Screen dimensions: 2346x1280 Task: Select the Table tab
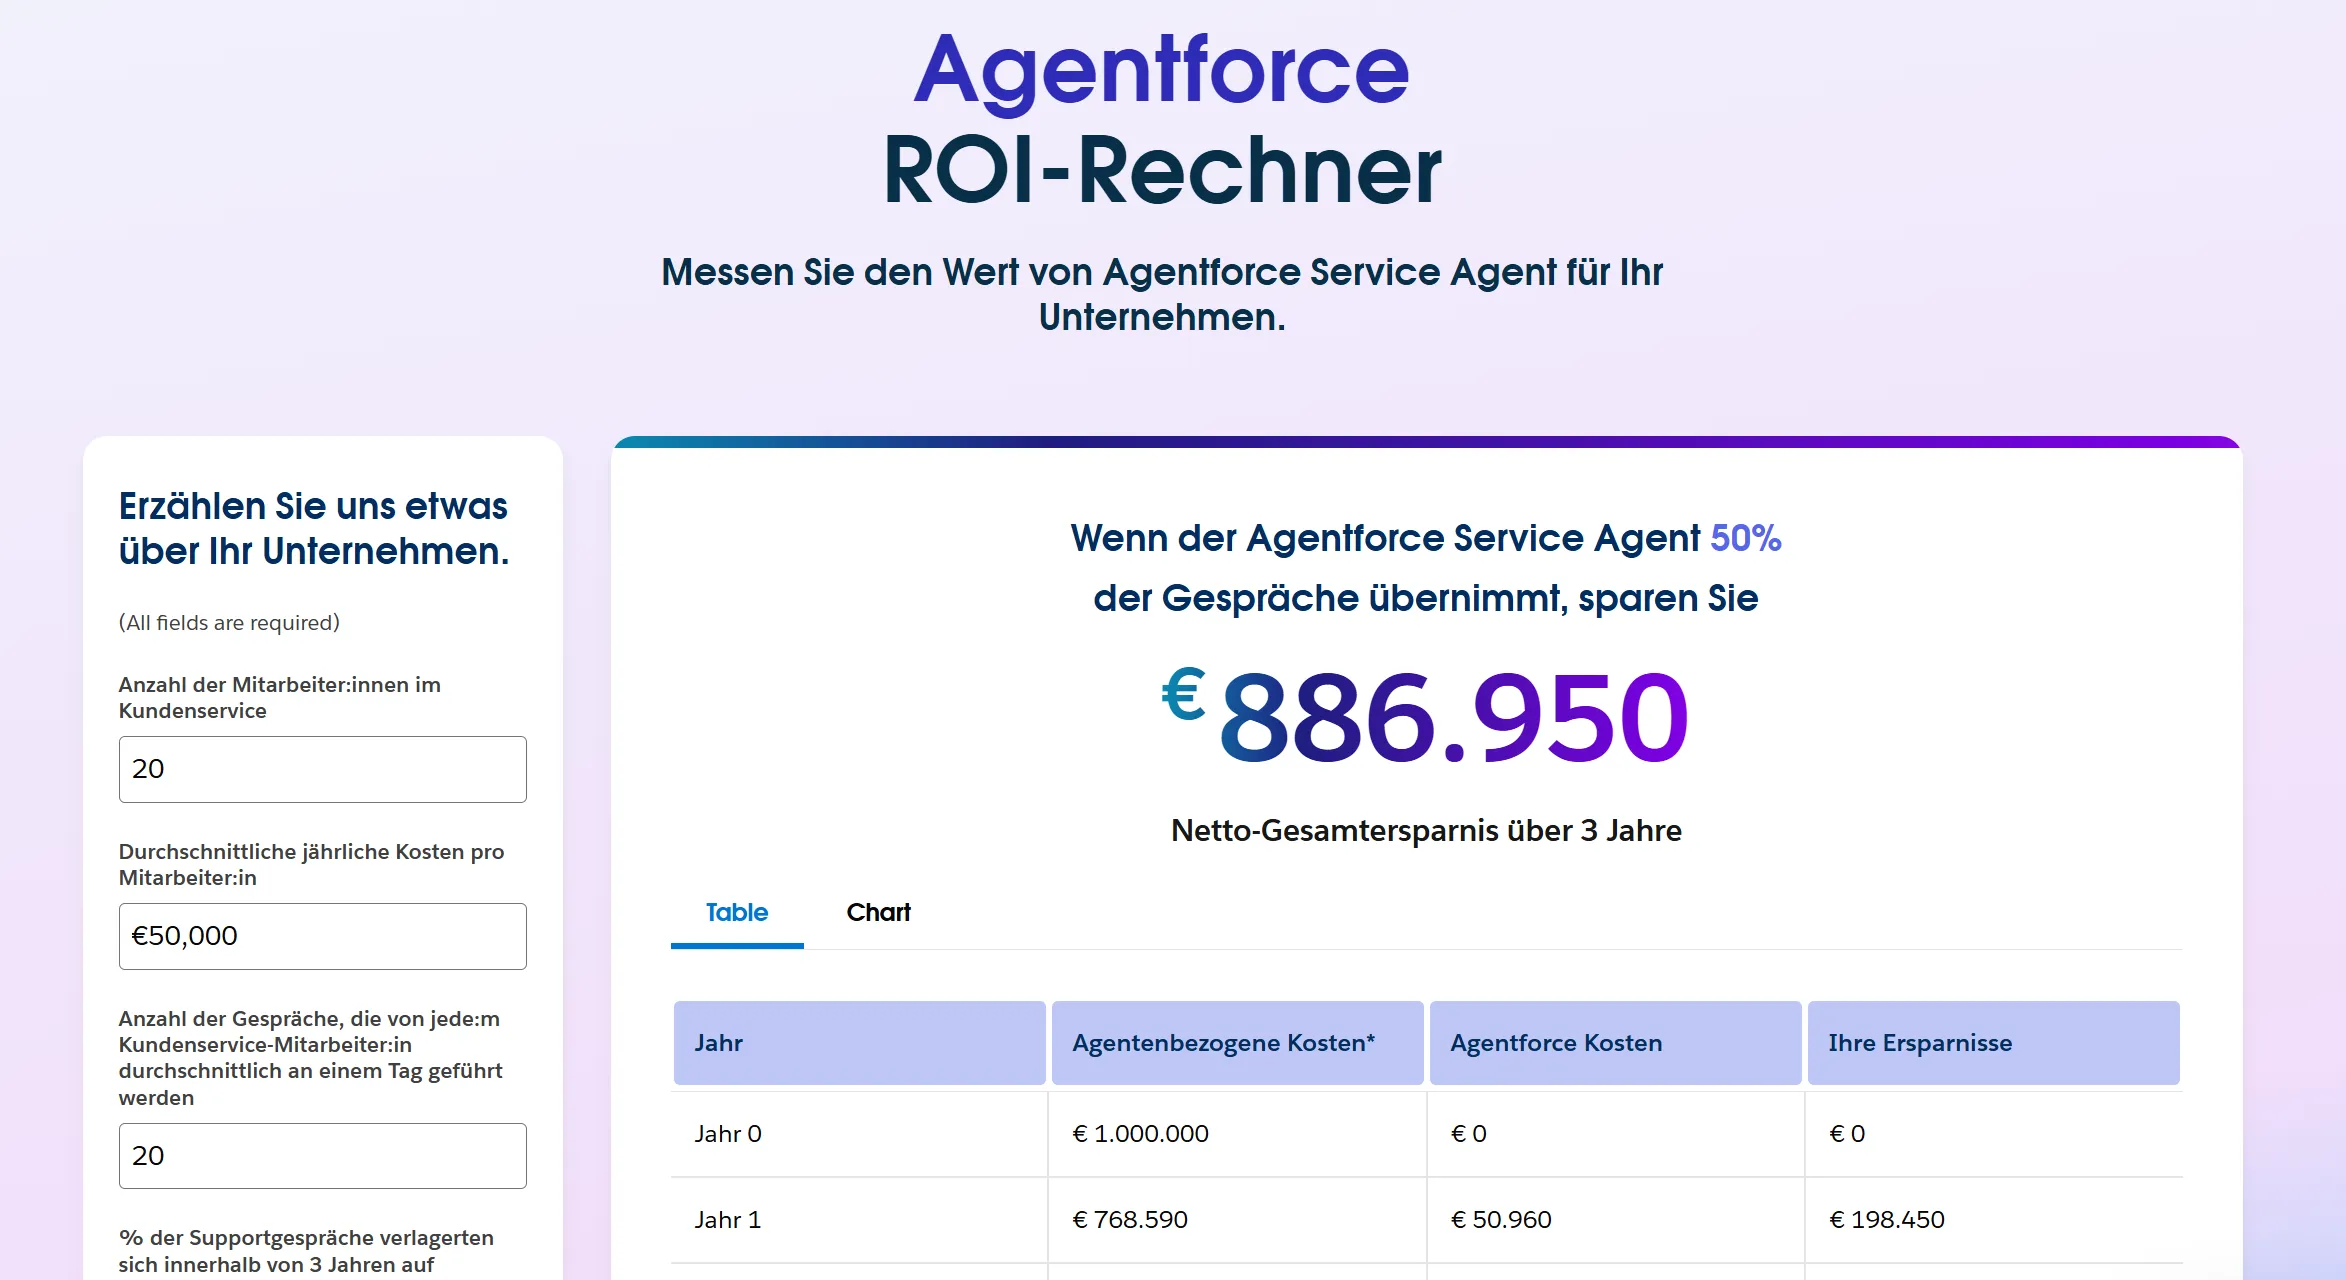tap(735, 912)
